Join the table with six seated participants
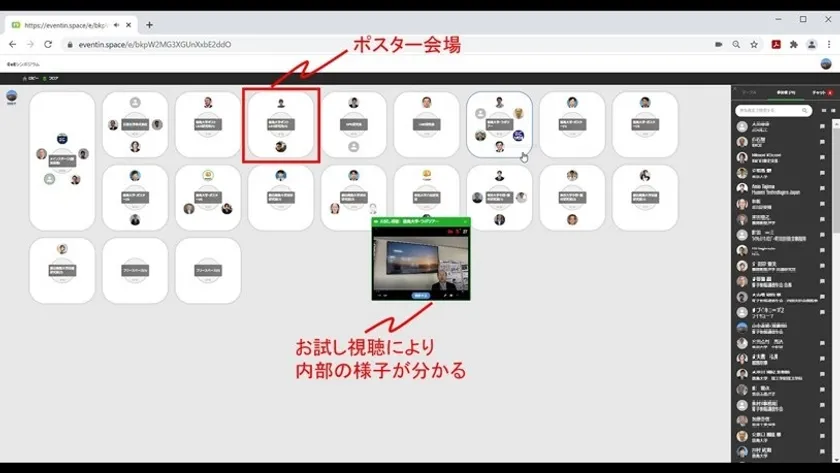Screen dimensions: 840x473 [x=499, y=124]
